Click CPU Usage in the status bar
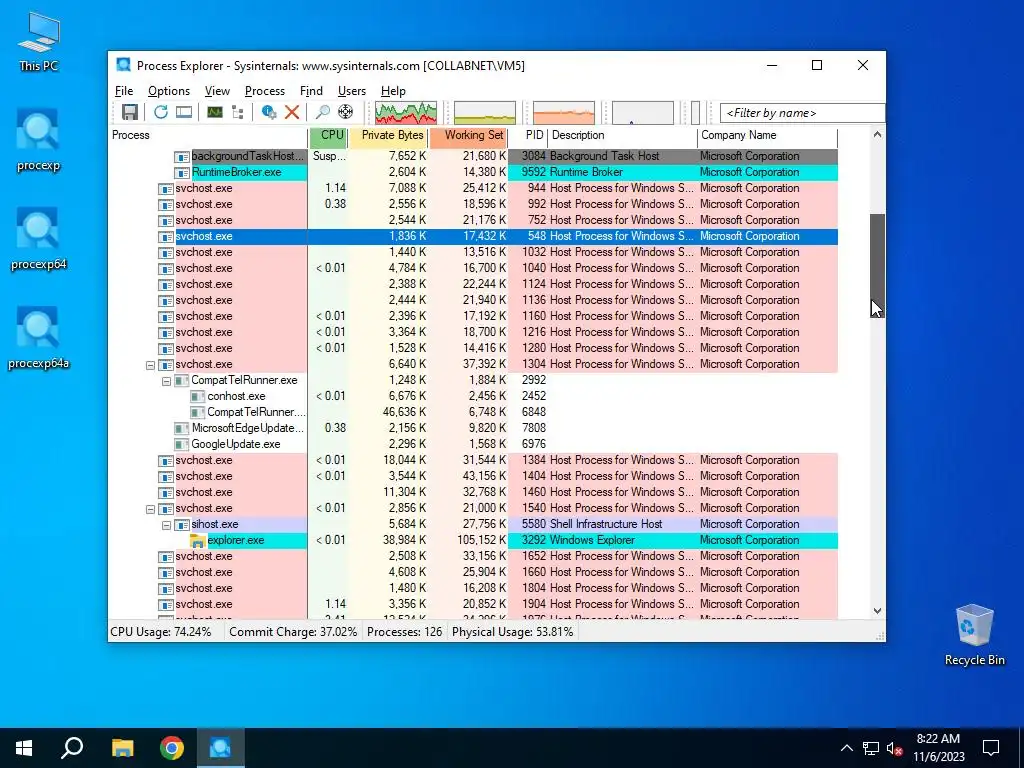 point(161,632)
